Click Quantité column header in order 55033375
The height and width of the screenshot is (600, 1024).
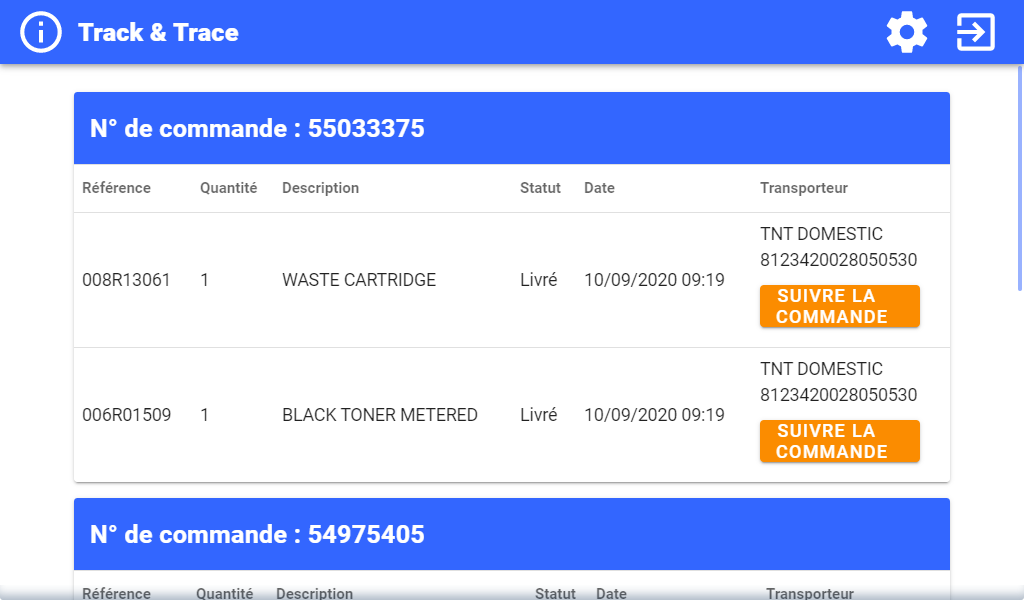click(x=228, y=188)
